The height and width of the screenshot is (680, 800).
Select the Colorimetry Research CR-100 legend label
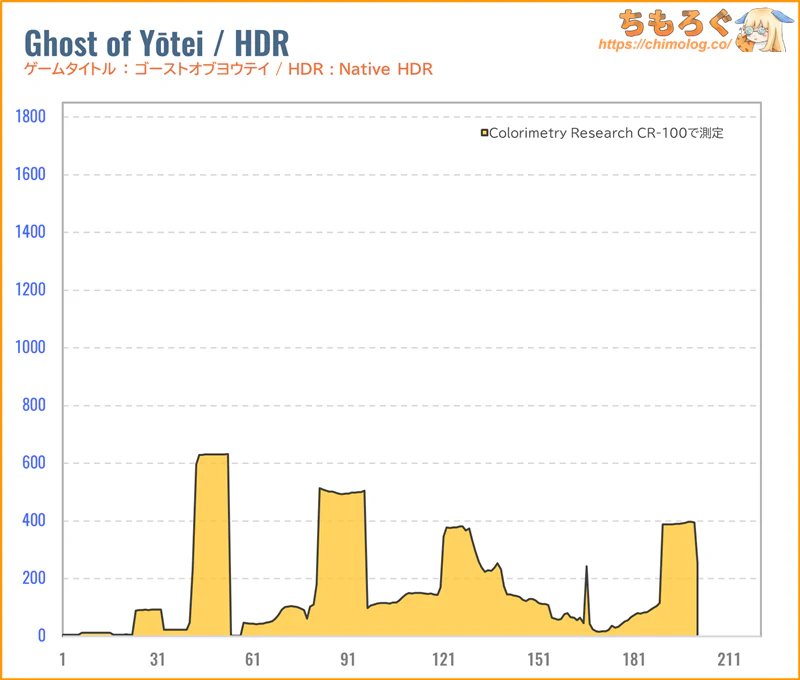[x=606, y=133]
